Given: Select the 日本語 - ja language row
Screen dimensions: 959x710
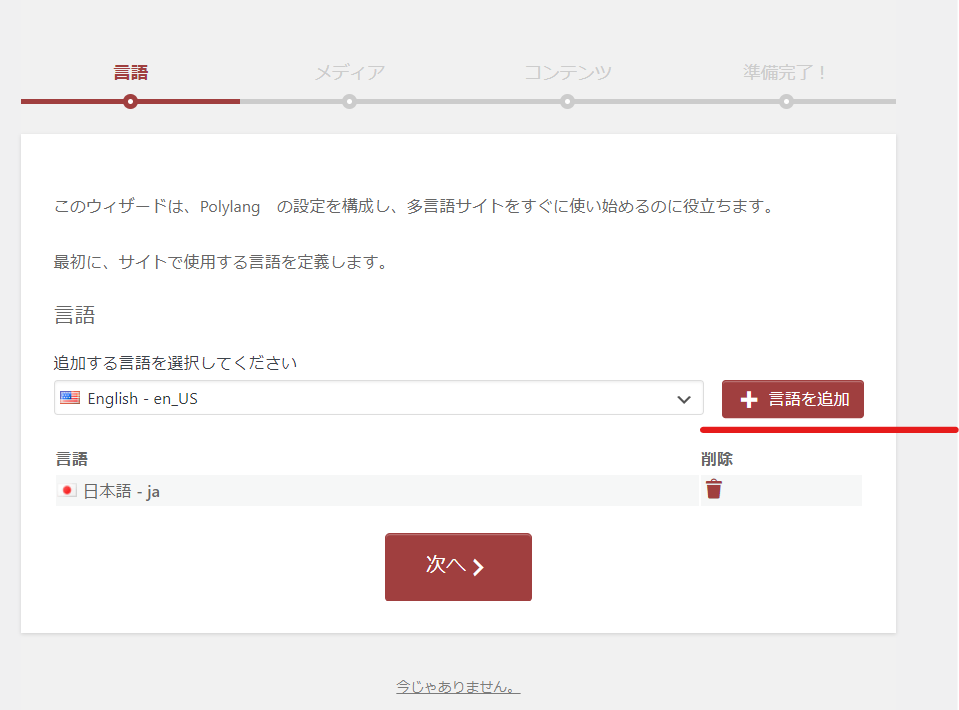Looking at the screenshot, I should [300, 491].
